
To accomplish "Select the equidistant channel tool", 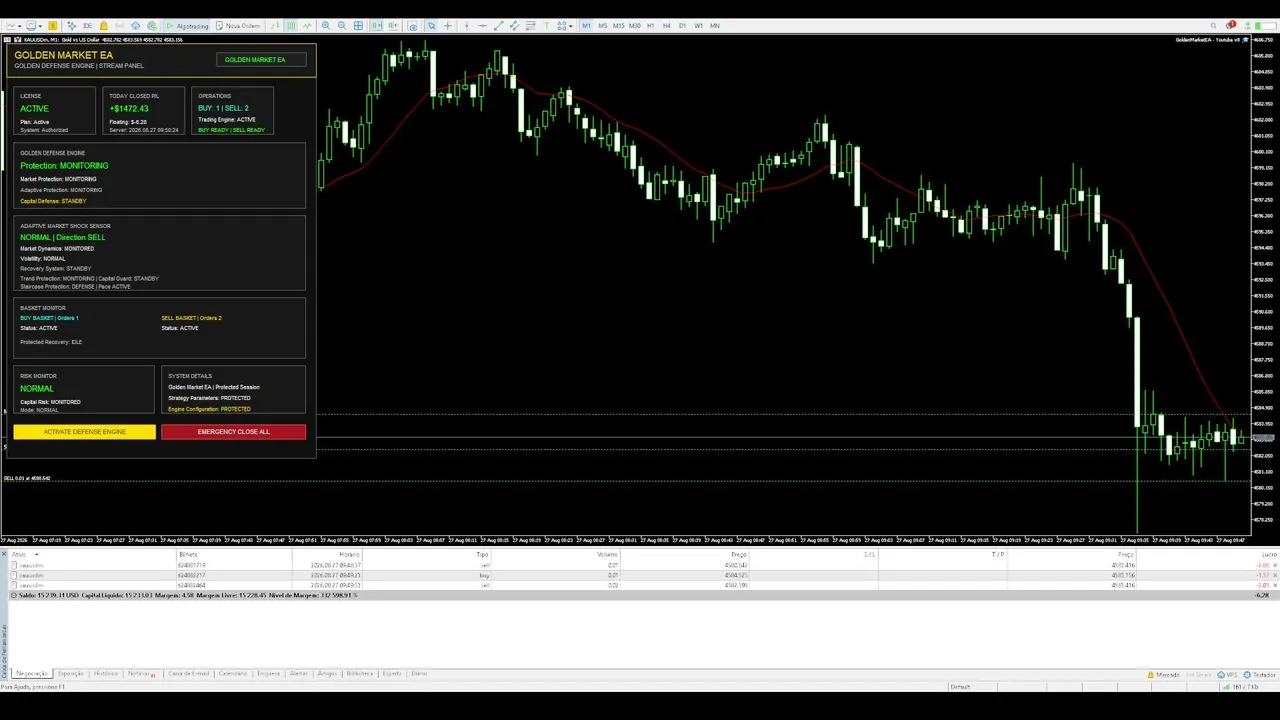I will pyautogui.click(x=514, y=26).
